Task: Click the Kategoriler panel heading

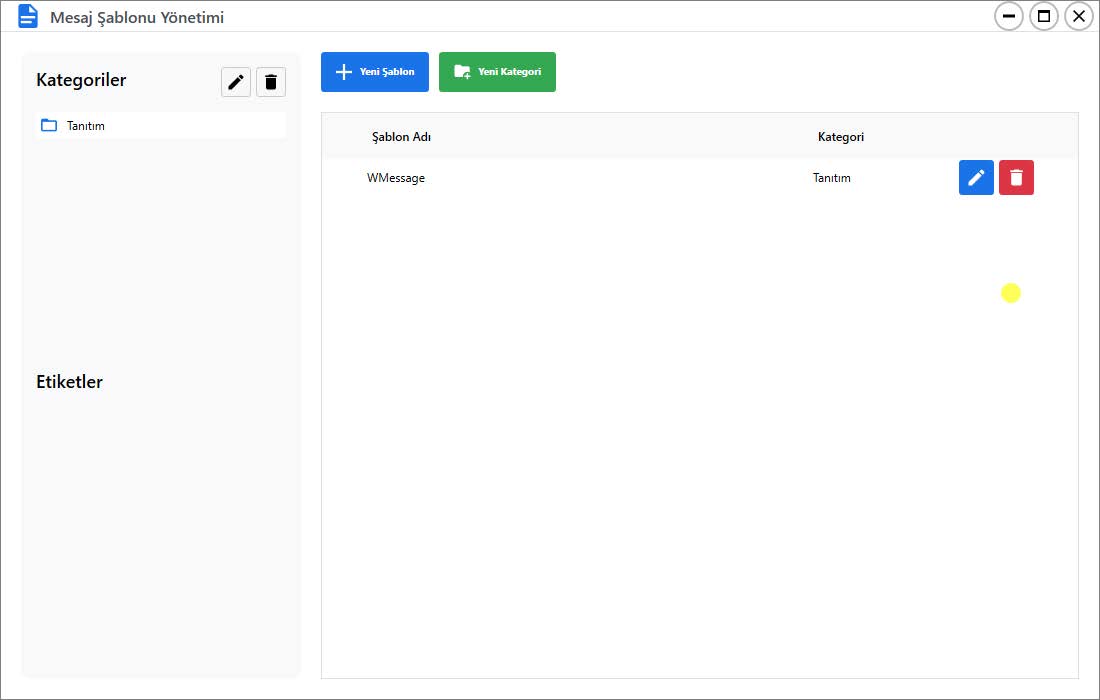Action: [x=81, y=80]
